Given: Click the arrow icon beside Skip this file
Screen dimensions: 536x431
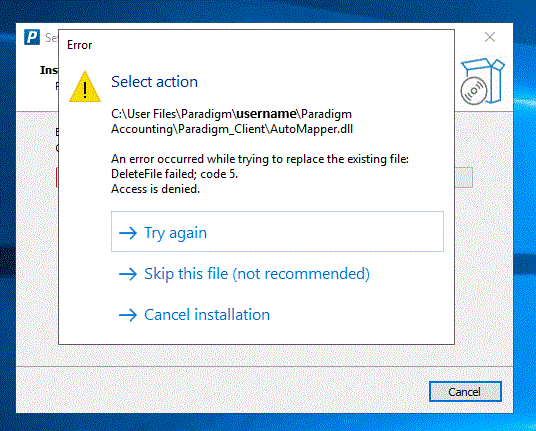Looking at the screenshot, I should (128, 274).
